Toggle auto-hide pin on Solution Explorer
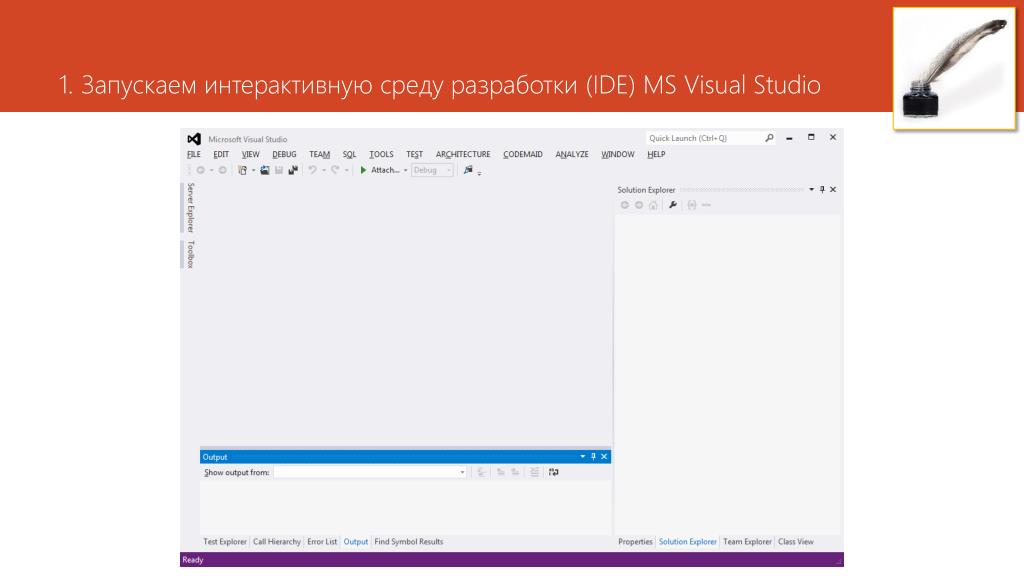The width and height of the screenshot is (1024, 576). 822,189
